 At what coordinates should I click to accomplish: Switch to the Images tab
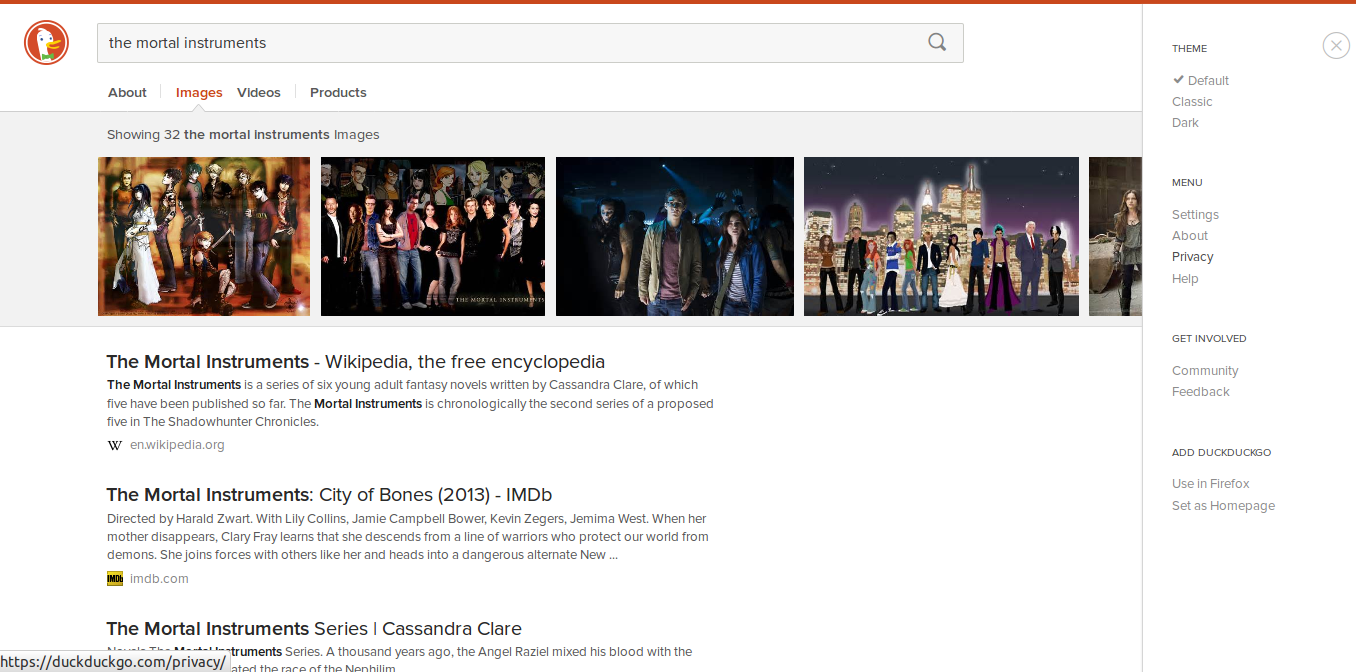point(199,92)
